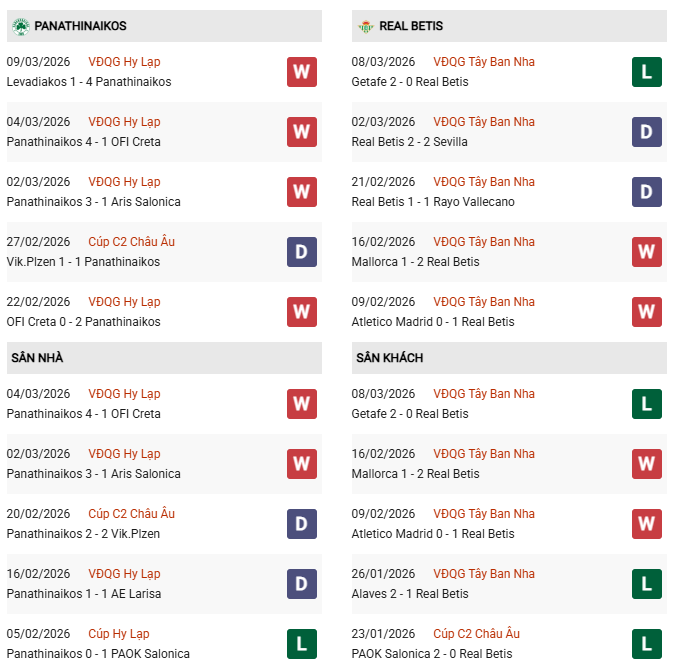Image resolution: width=673 pixels, height=669 pixels.
Task: Open Cúp C2 Châu Âu link dated 27/02/2026
Action: pyautogui.click(x=131, y=242)
